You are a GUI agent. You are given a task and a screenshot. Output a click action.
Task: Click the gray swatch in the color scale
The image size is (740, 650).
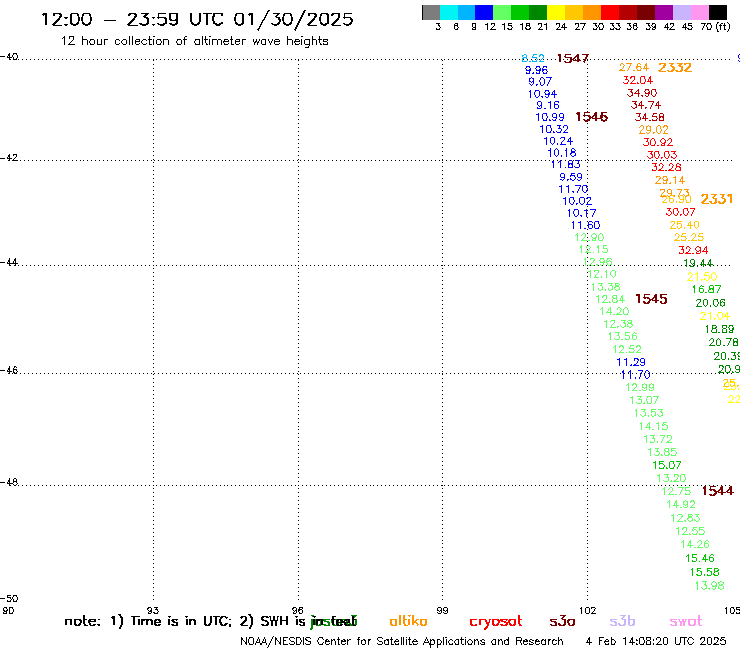coord(431,12)
